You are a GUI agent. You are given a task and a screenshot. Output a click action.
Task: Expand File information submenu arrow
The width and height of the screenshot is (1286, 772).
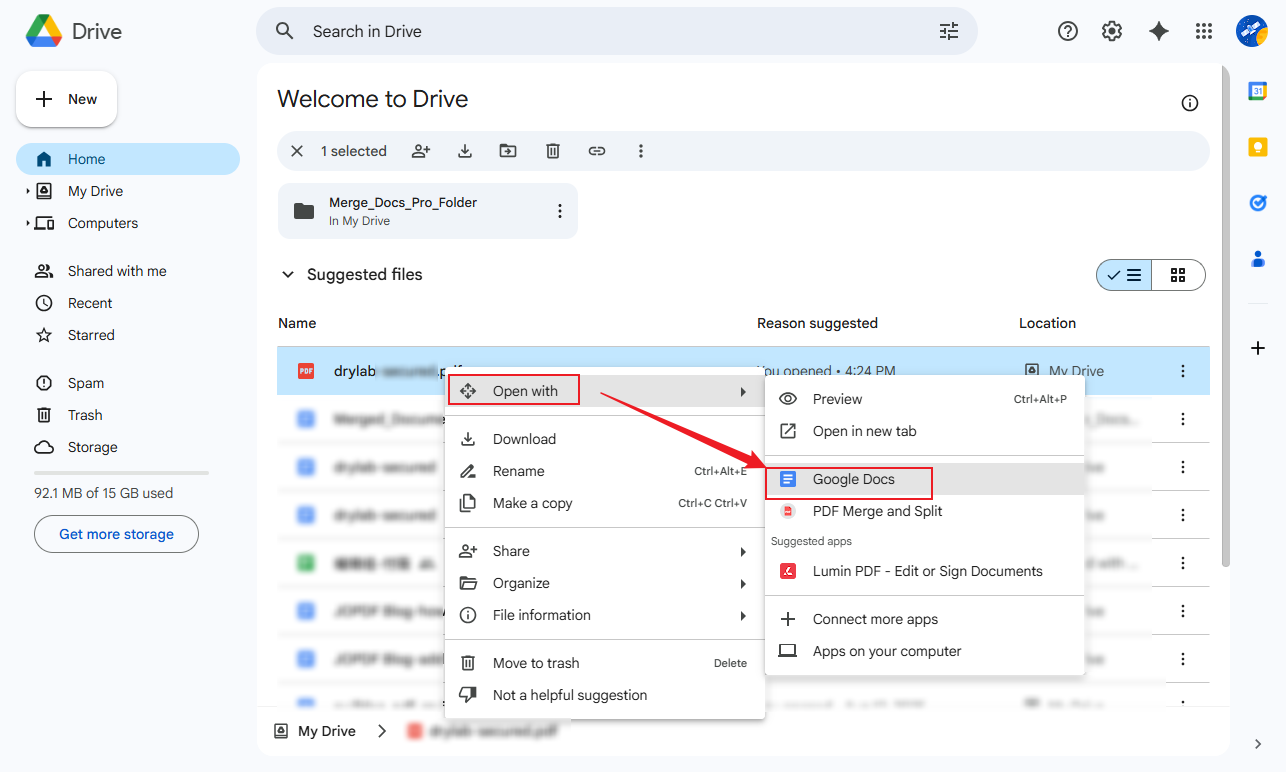click(x=743, y=615)
